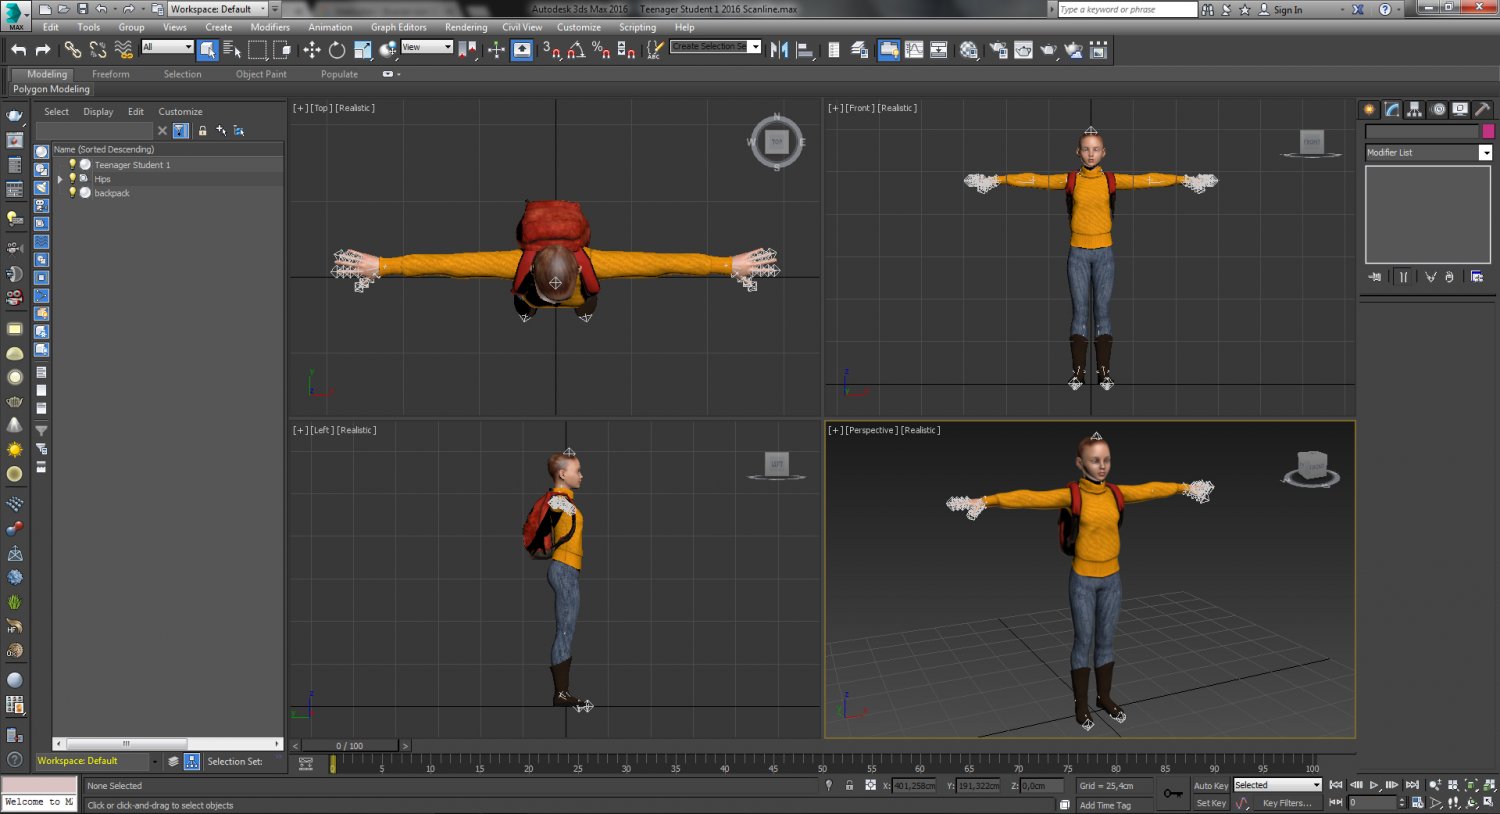Image resolution: width=1500 pixels, height=814 pixels.
Task: Toggle Selection Lock padlock in status bar
Action: [849, 785]
